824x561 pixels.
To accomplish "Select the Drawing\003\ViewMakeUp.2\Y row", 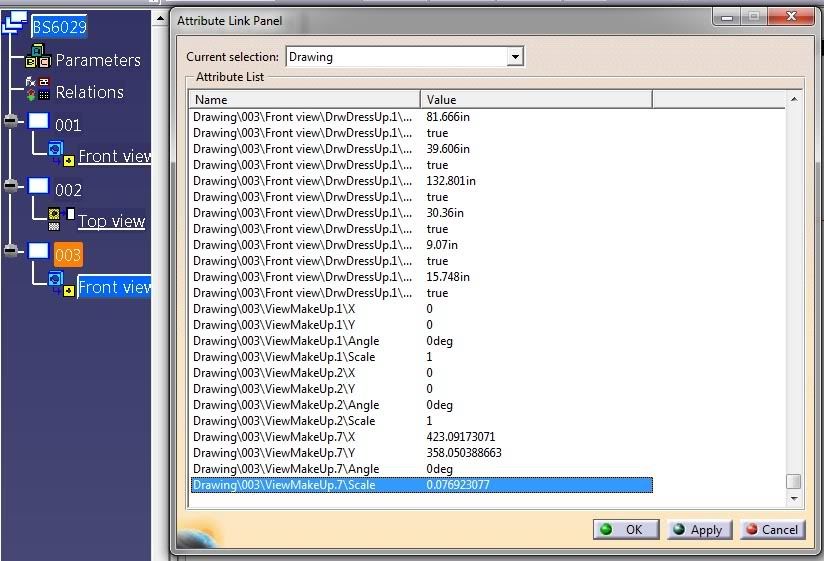I will [x=421, y=389].
